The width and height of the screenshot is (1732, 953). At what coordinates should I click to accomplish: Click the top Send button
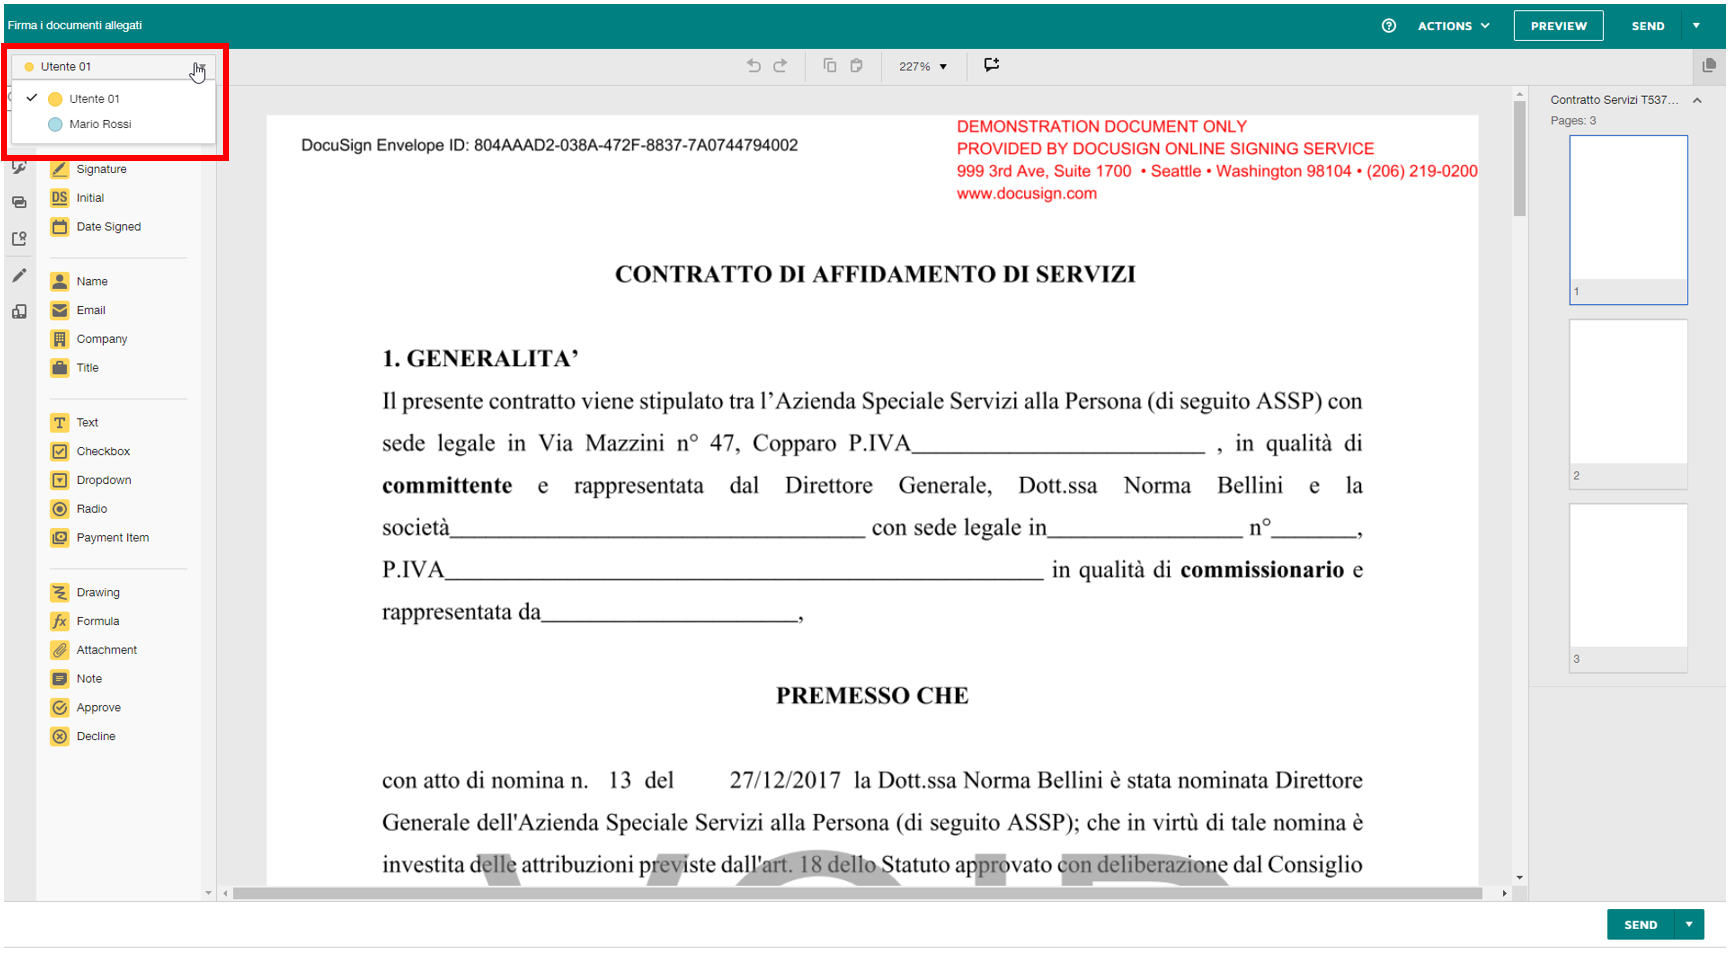(1648, 26)
